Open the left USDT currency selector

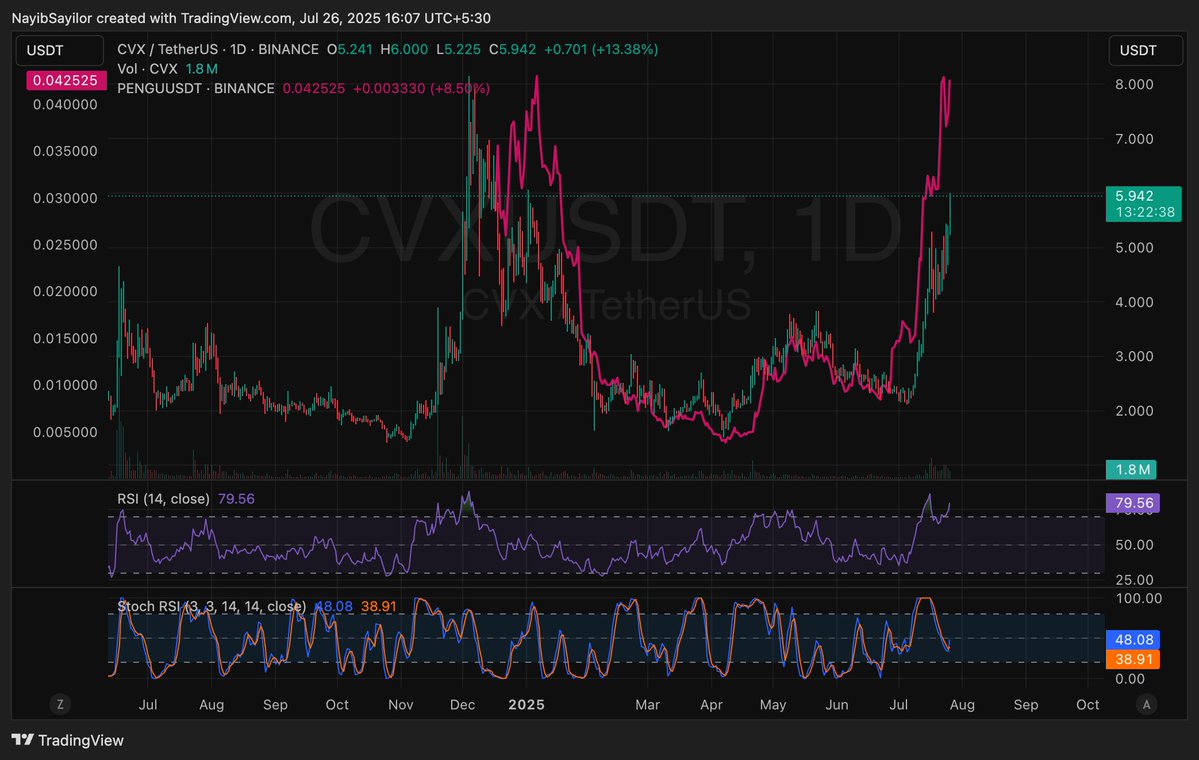(x=60, y=50)
